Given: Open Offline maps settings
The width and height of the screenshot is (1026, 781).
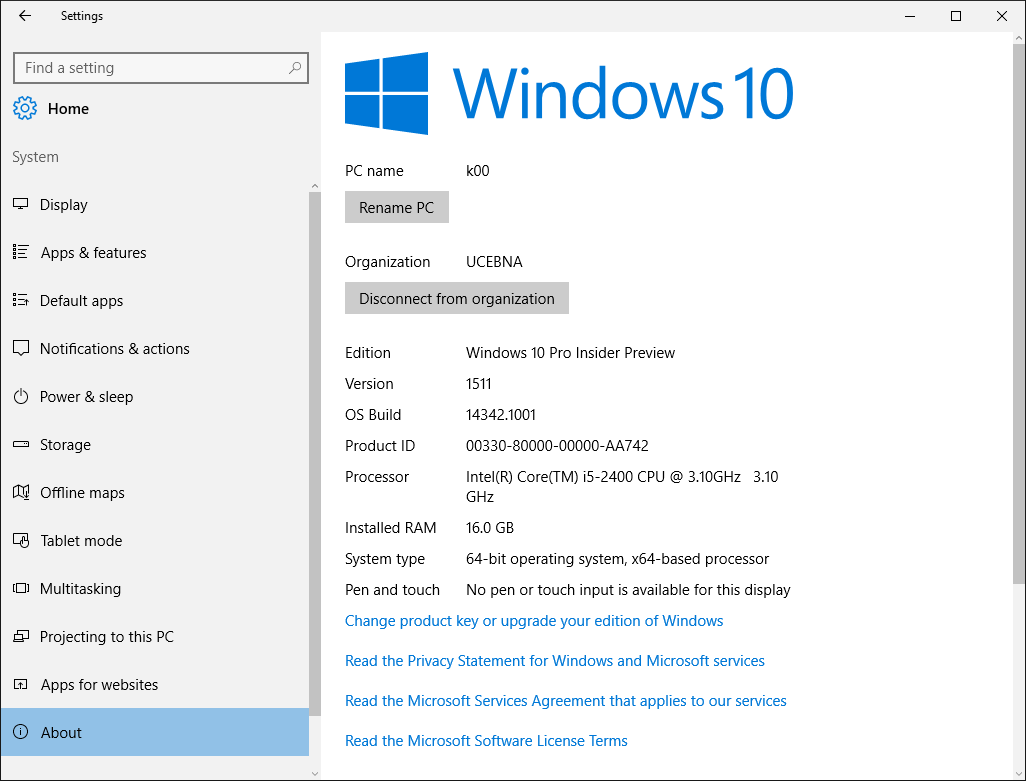Looking at the screenshot, I should tap(155, 493).
